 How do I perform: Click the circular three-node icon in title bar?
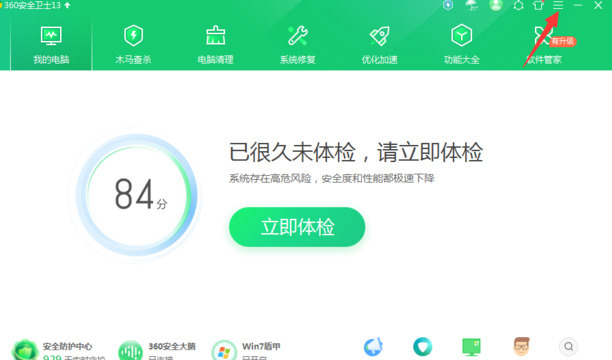[x=518, y=5]
